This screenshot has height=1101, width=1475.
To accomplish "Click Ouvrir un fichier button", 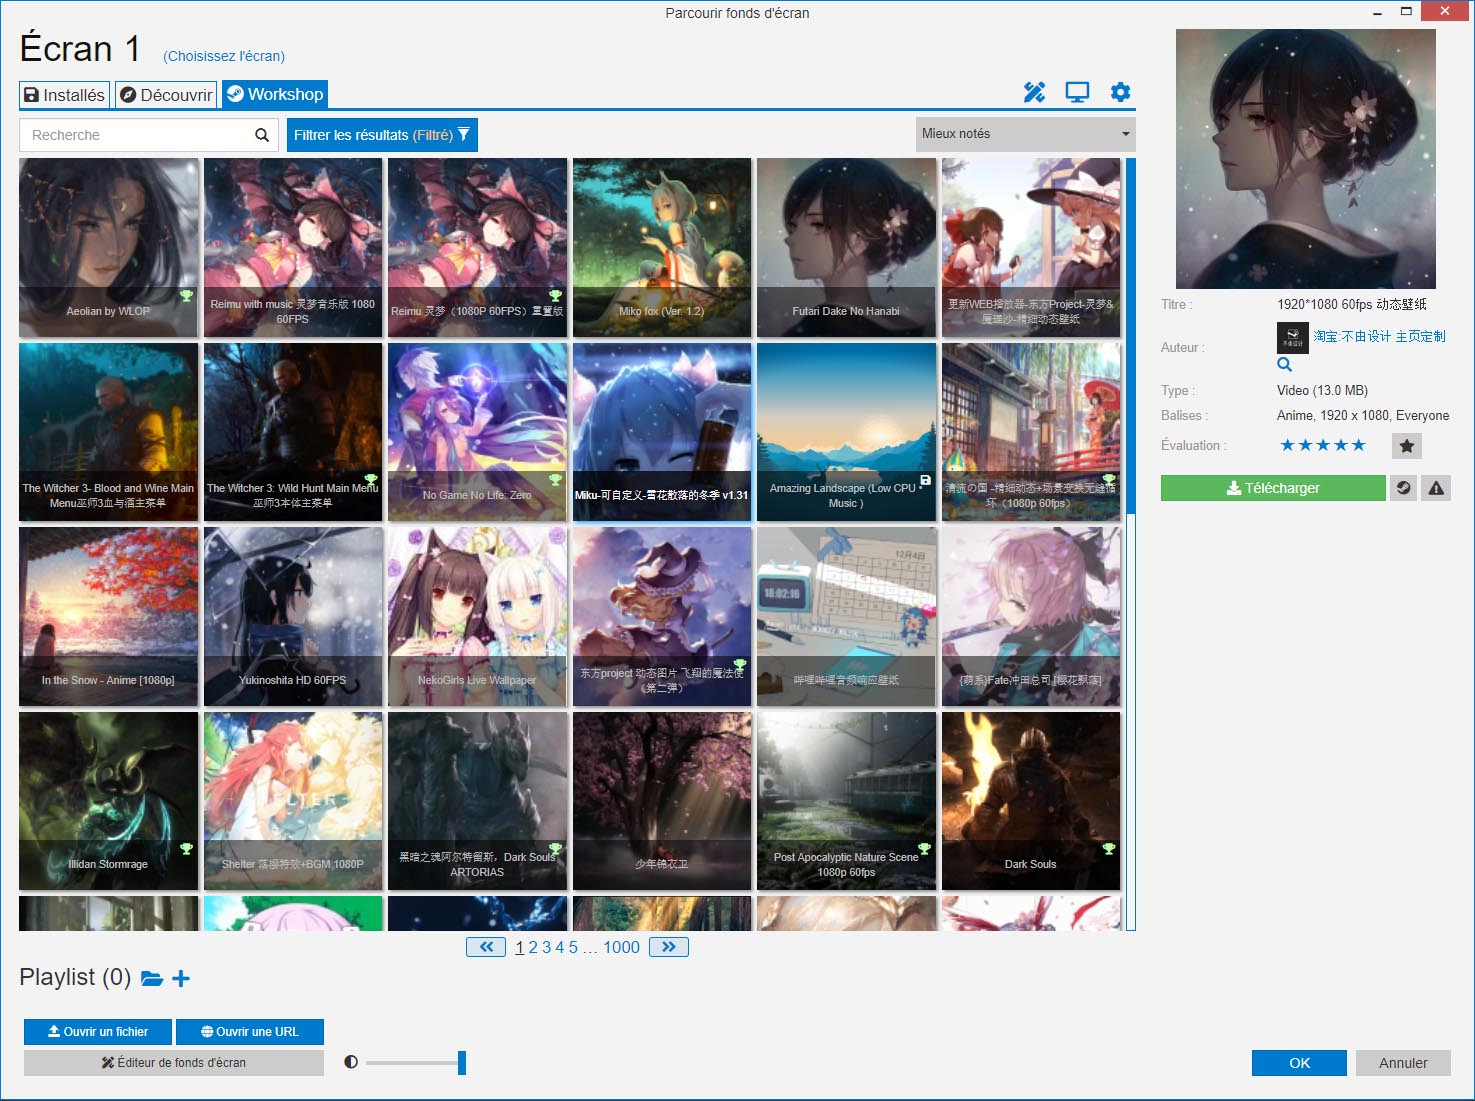I will pyautogui.click(x=98, y=1032).
